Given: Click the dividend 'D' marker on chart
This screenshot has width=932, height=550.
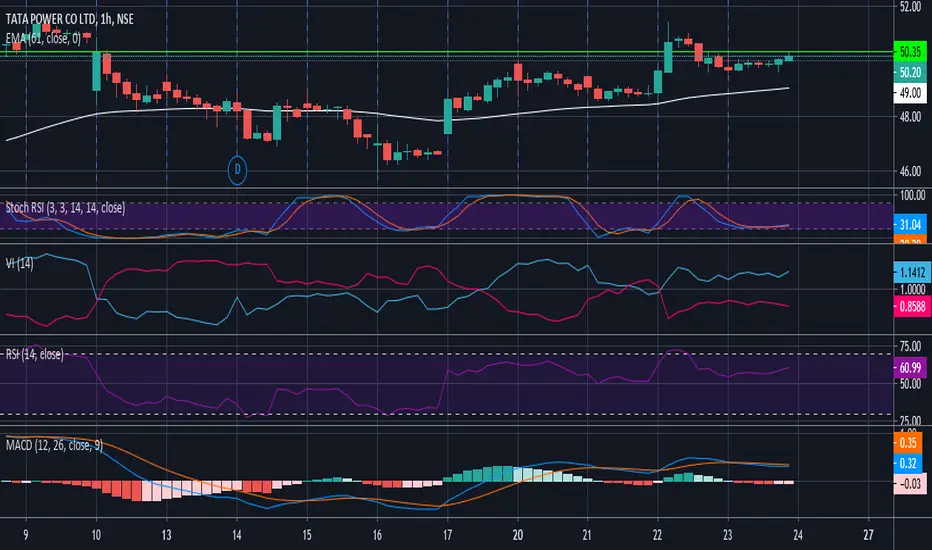Looking at the screenshot, I should [237, 170].
